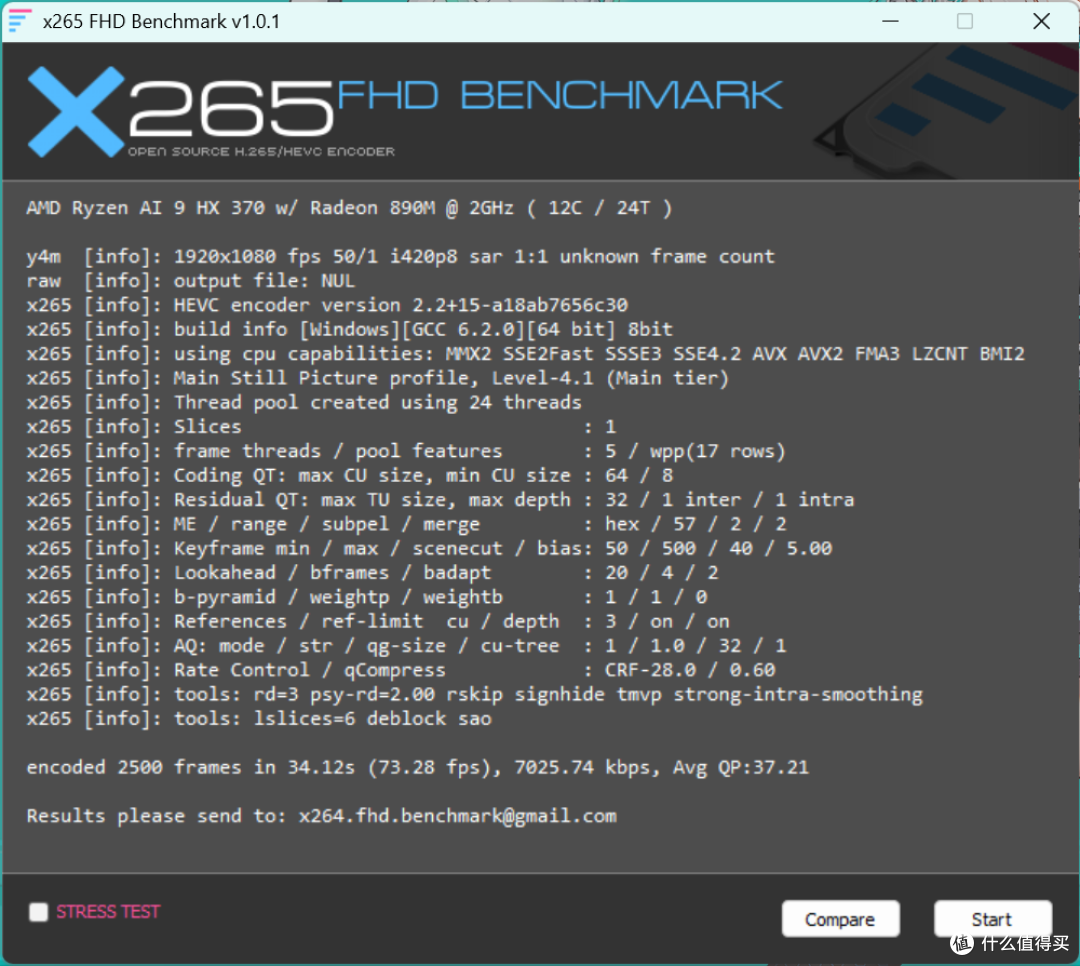Image resolution: width=1080 pixels, height=966 pixels.
Task: Click the build info GCC 6.2.0 line
Action: point(349,329)
